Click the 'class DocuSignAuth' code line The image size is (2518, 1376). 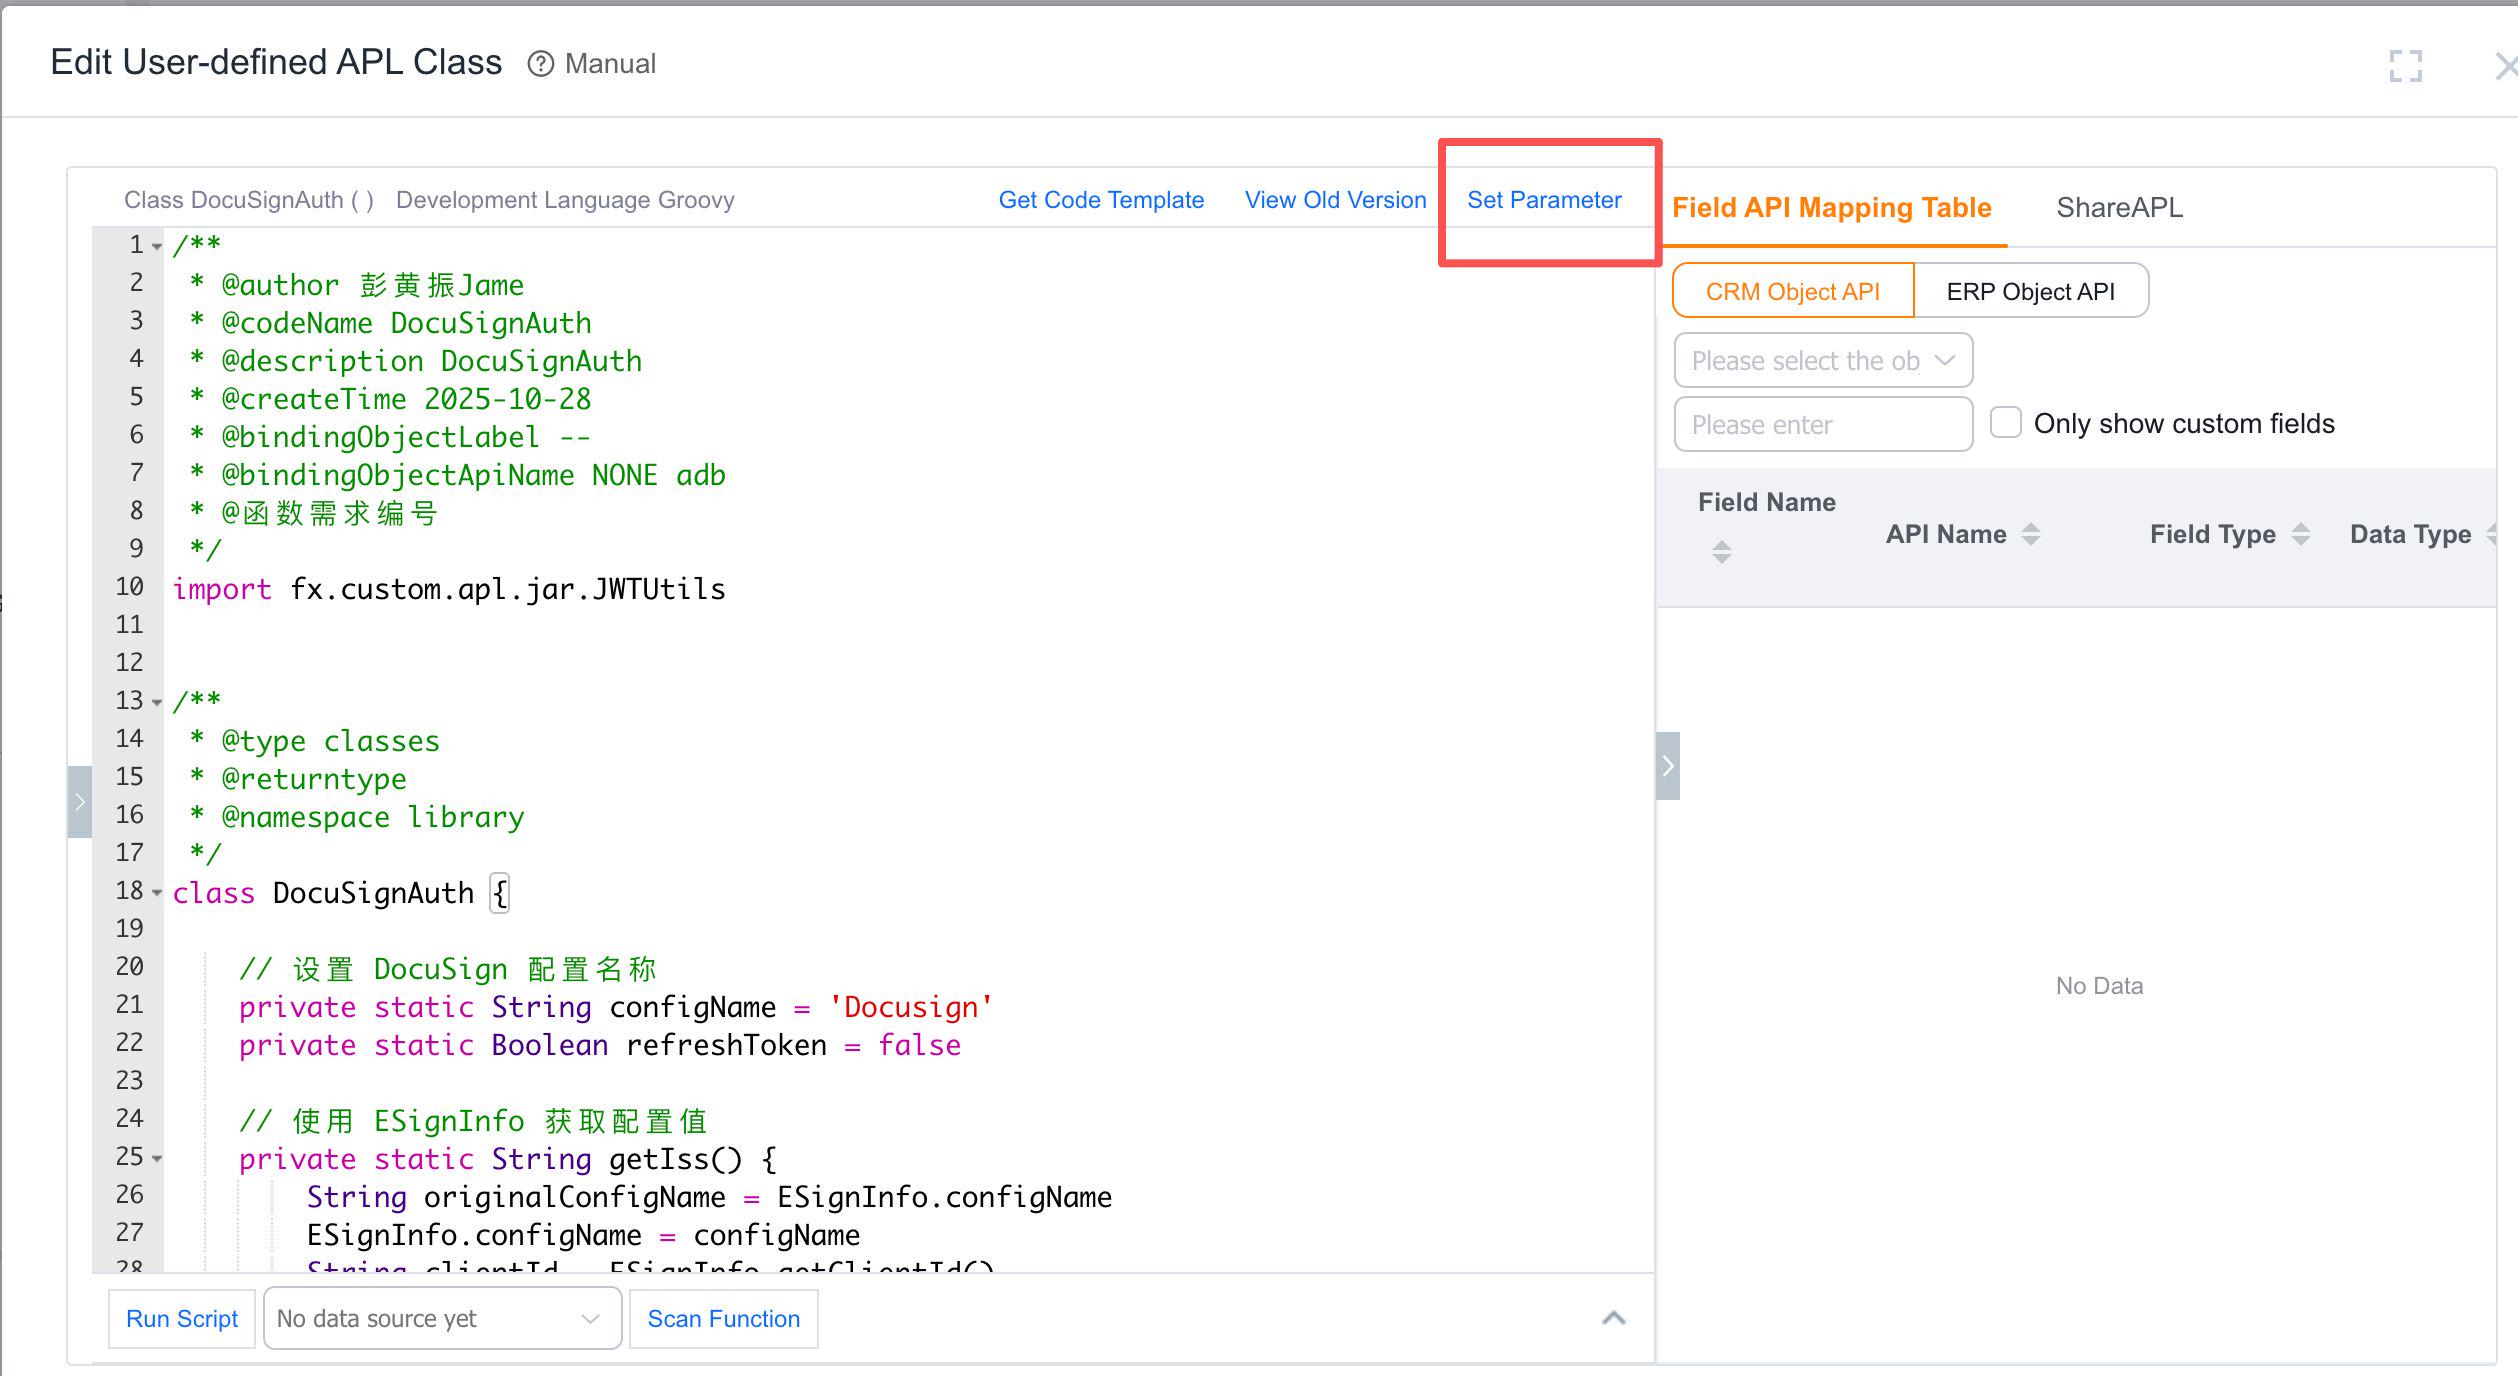pyautogui.click(x=341, y=893)
